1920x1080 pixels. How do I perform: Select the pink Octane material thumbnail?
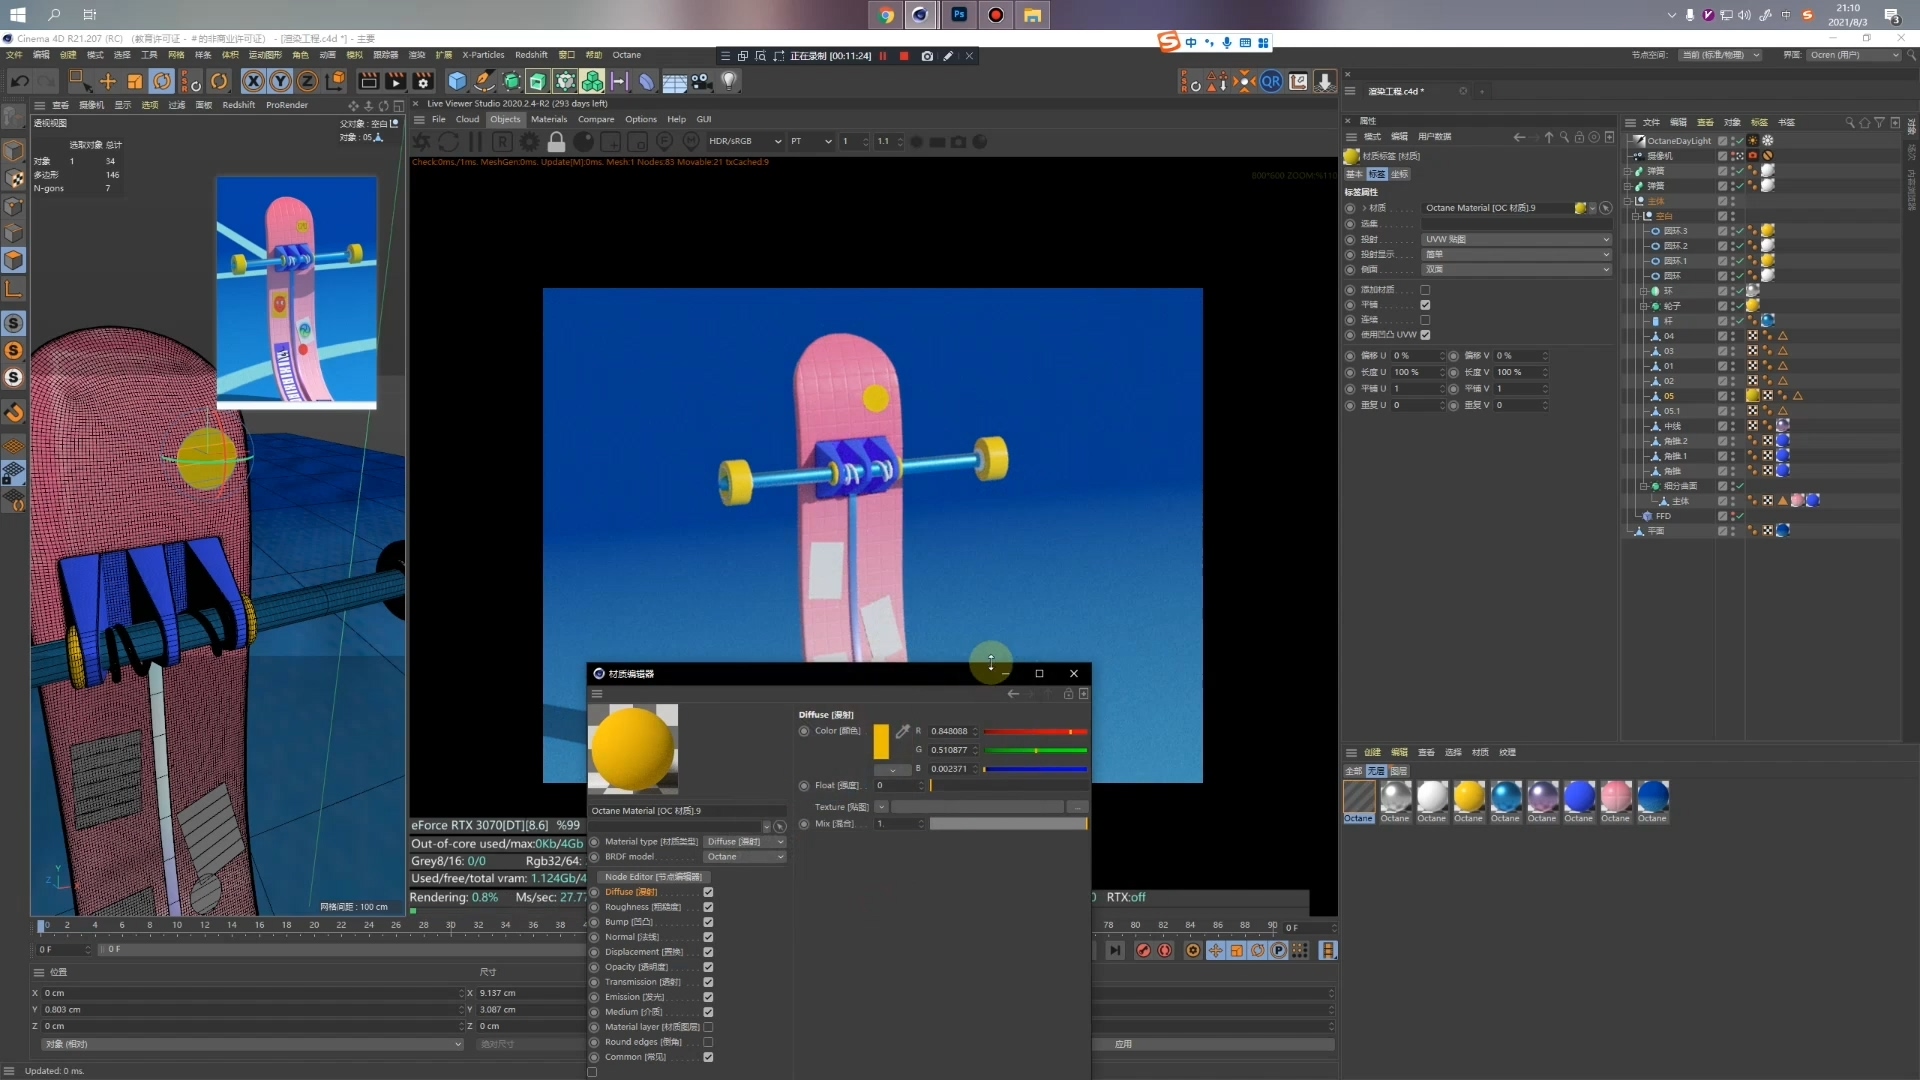1615,797
